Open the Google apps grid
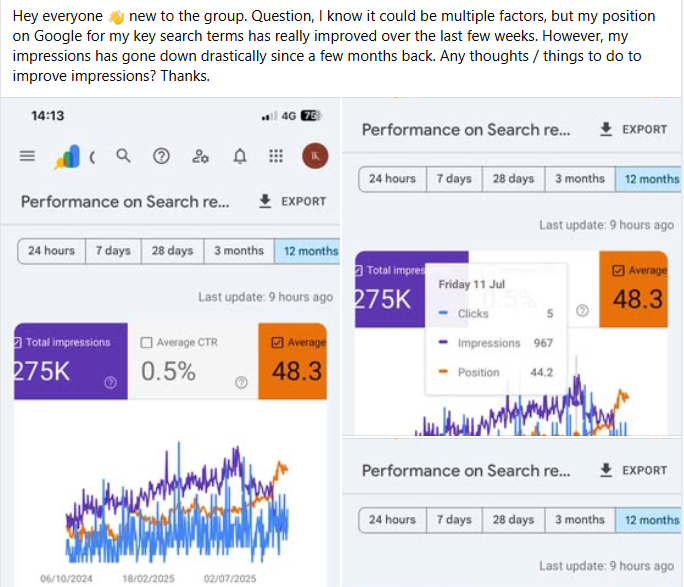Image resolution: width=684 pixels, height=587 pixels. coord(277,156)
